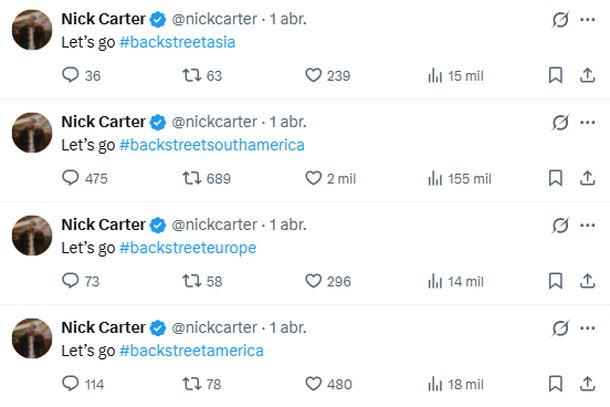
Task: Open more options for #backstreetsouthamerica tweet
Action: point(587,122)
